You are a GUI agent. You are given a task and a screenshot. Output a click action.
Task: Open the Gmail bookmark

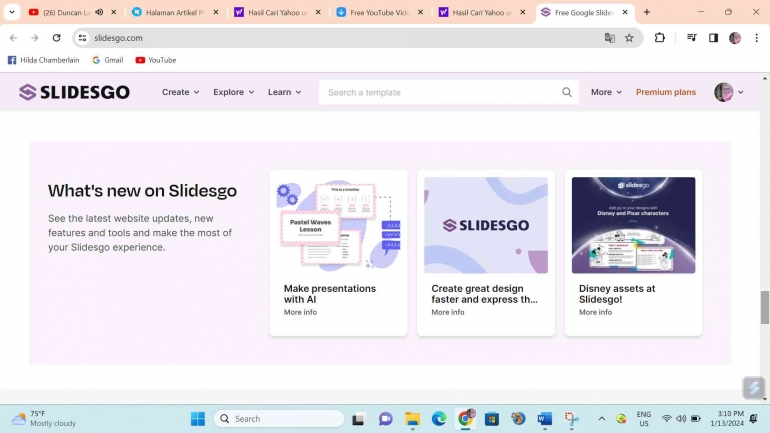(108, 60)
